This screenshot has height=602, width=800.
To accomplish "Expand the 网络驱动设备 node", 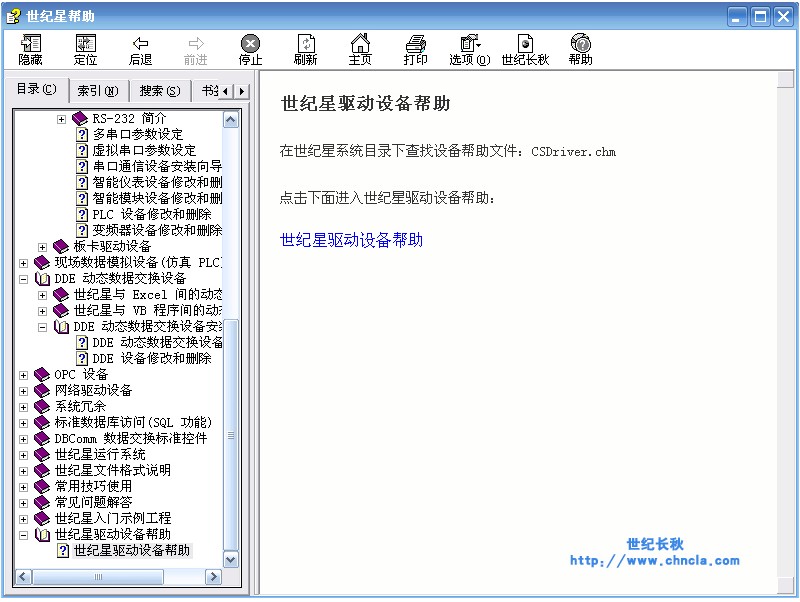I will pyautogui.click(x=23, y=391).
